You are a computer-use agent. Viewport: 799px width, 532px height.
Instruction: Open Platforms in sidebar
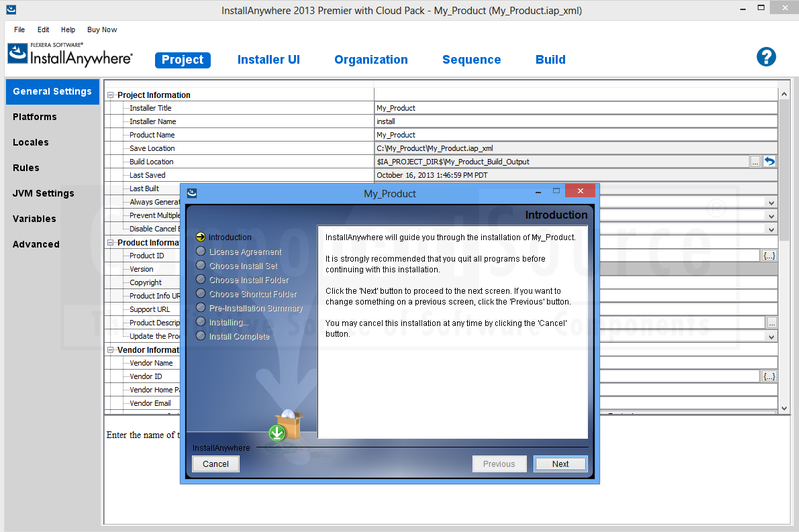tap(35, 117)
